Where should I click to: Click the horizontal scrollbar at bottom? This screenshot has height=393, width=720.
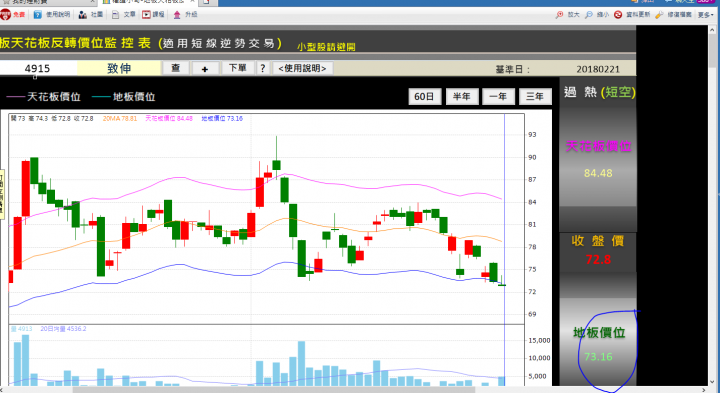[x=354, y=390]
